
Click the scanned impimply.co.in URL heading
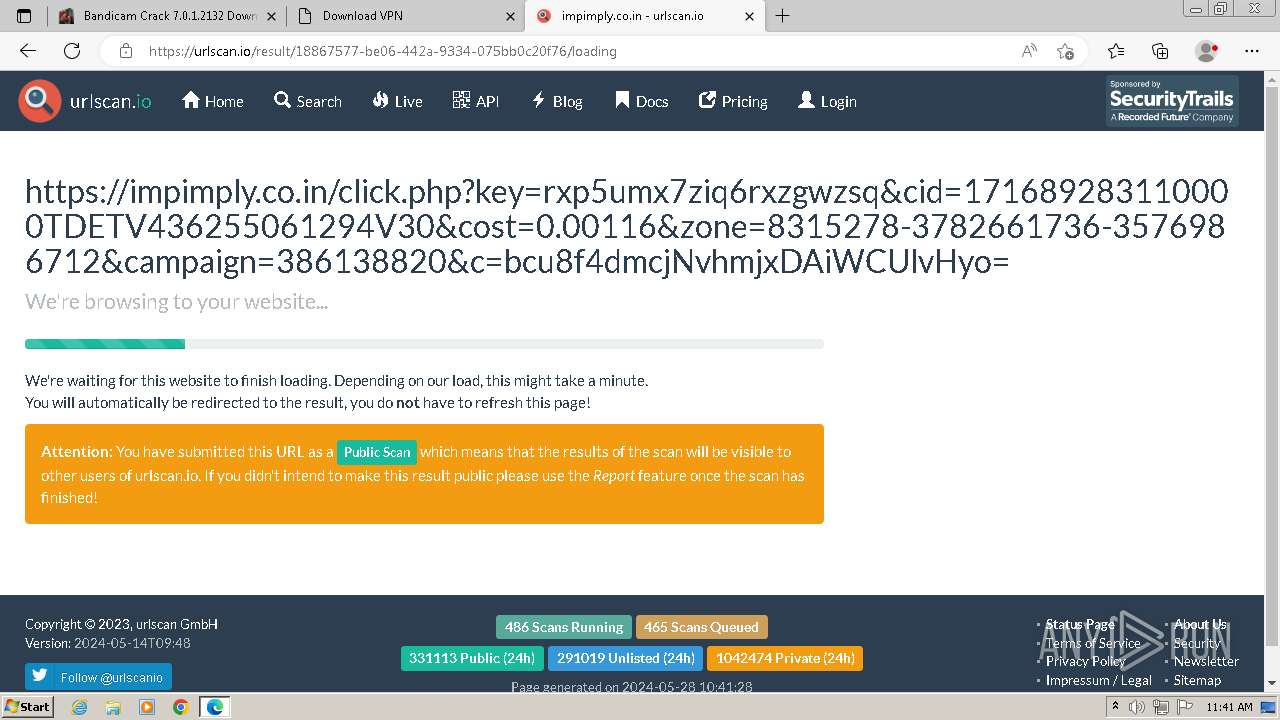pos(626,226)
